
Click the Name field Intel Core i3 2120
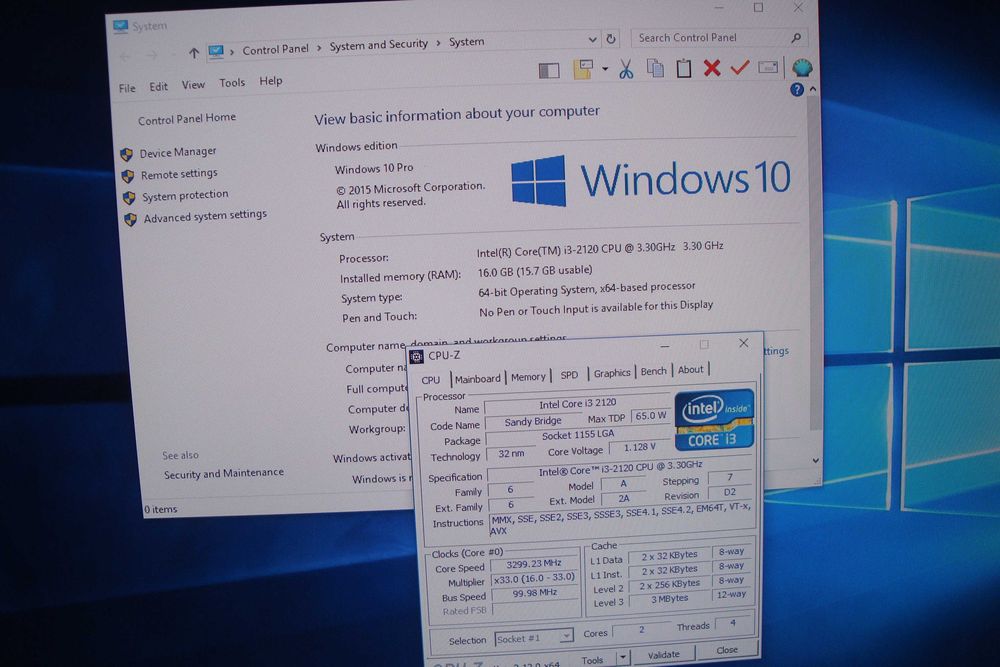click(x=578, y=404)
